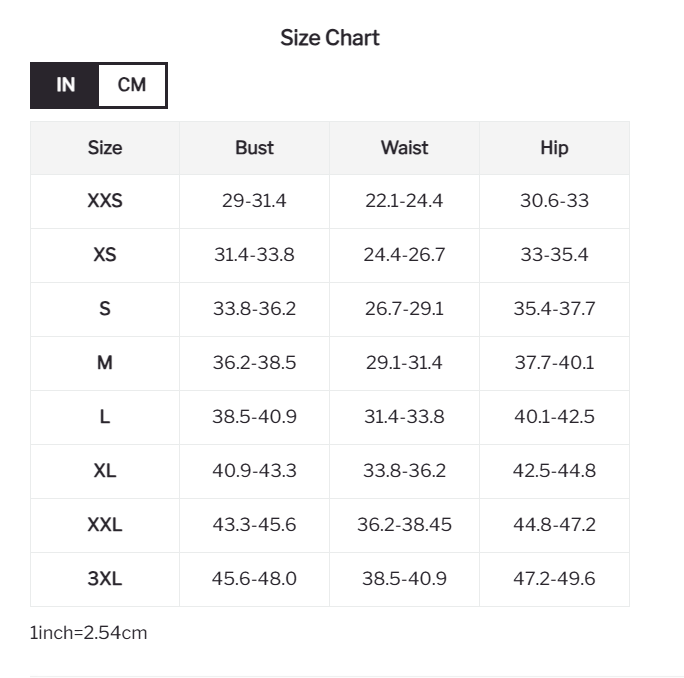Click the Bust column header
The image size is (684, 678).
(254, 148)
